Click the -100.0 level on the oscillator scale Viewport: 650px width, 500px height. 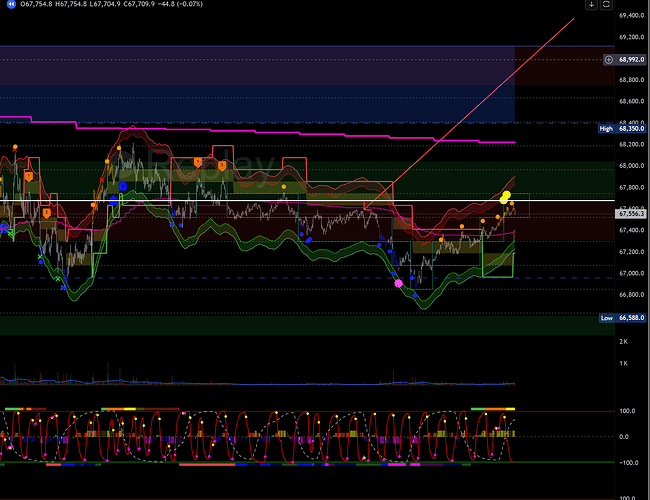pyautogui.click(x=628, y=463)
